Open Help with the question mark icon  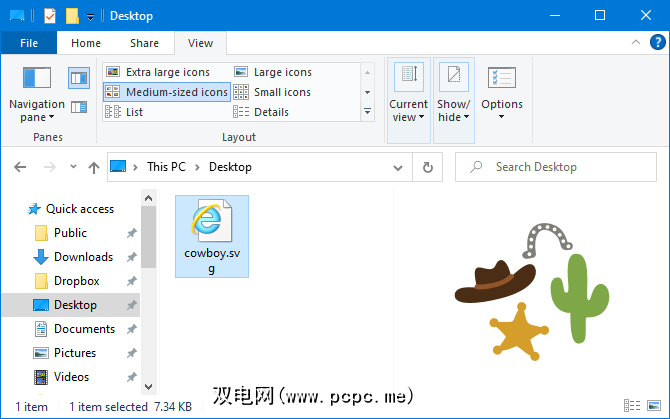tap(658, 42)
